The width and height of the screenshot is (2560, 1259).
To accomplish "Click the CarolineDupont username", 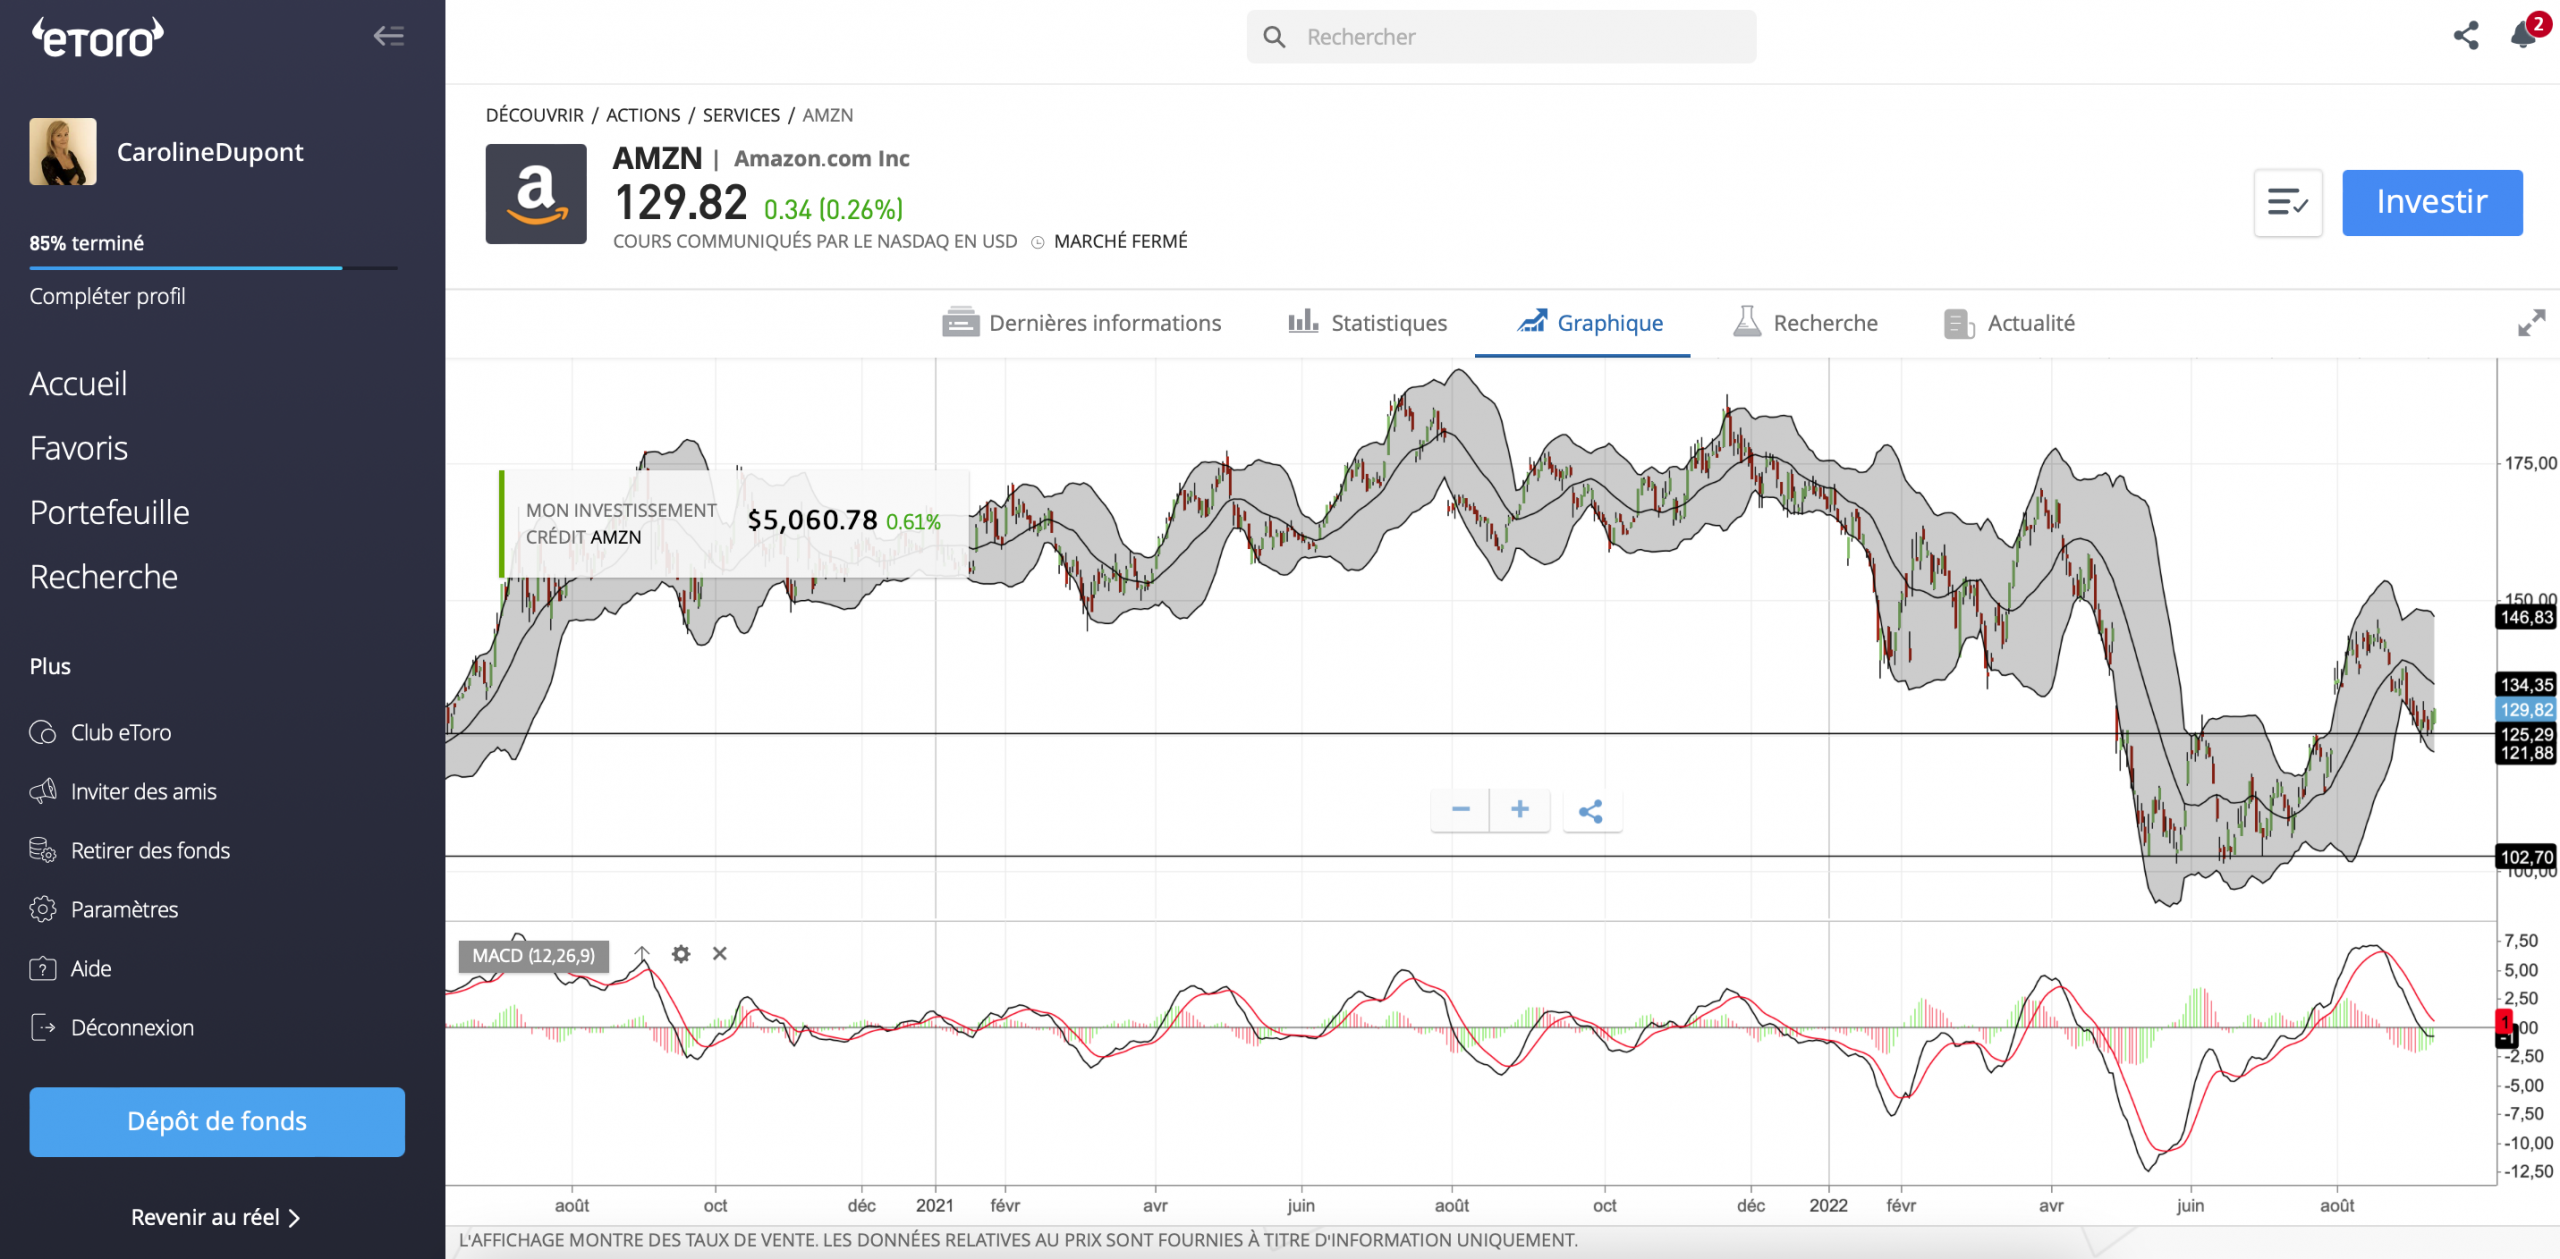I will (x=210, y=152).
